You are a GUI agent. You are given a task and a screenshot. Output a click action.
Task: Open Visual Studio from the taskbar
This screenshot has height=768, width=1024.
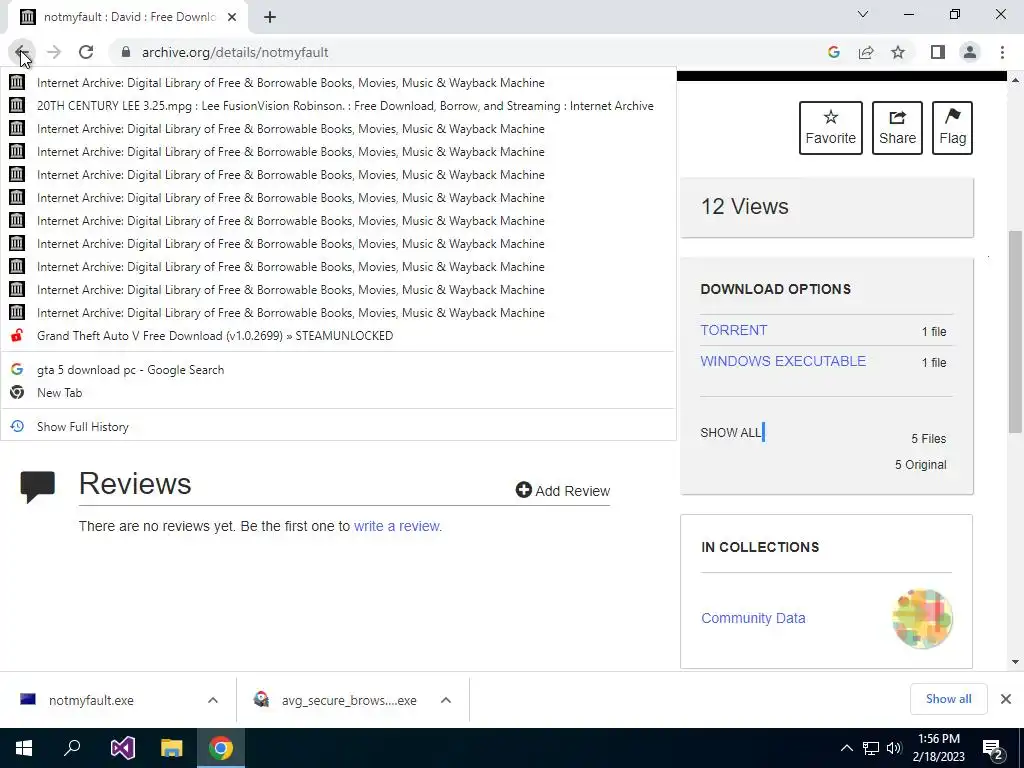tap(122, 748)
